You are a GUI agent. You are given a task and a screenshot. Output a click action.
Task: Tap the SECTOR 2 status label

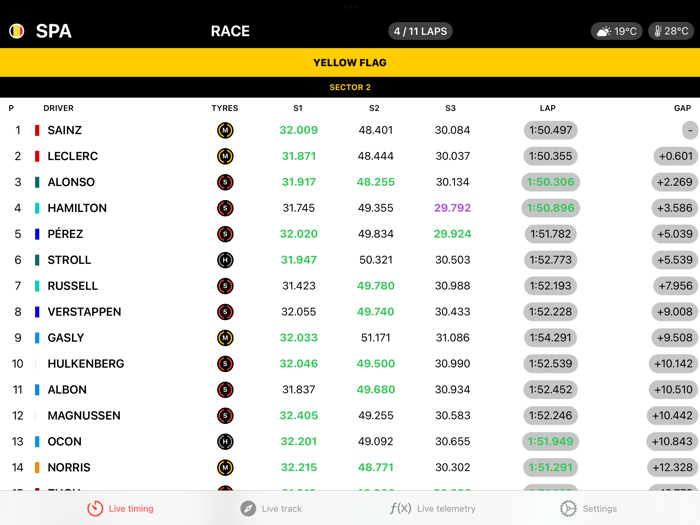click(350, 88)
